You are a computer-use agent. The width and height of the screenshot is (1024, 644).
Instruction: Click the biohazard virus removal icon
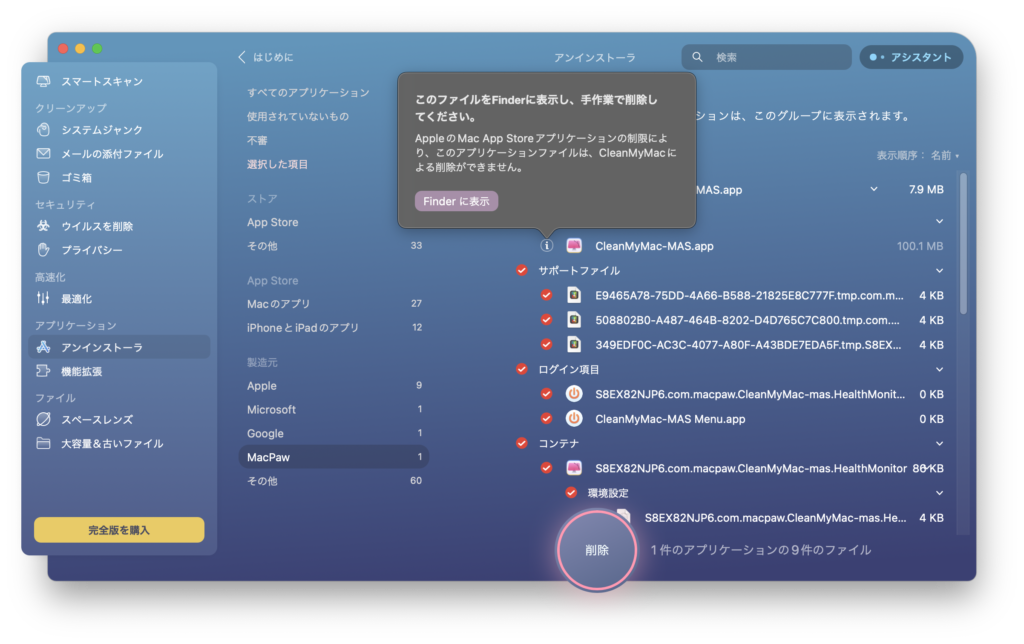point(44,226)
